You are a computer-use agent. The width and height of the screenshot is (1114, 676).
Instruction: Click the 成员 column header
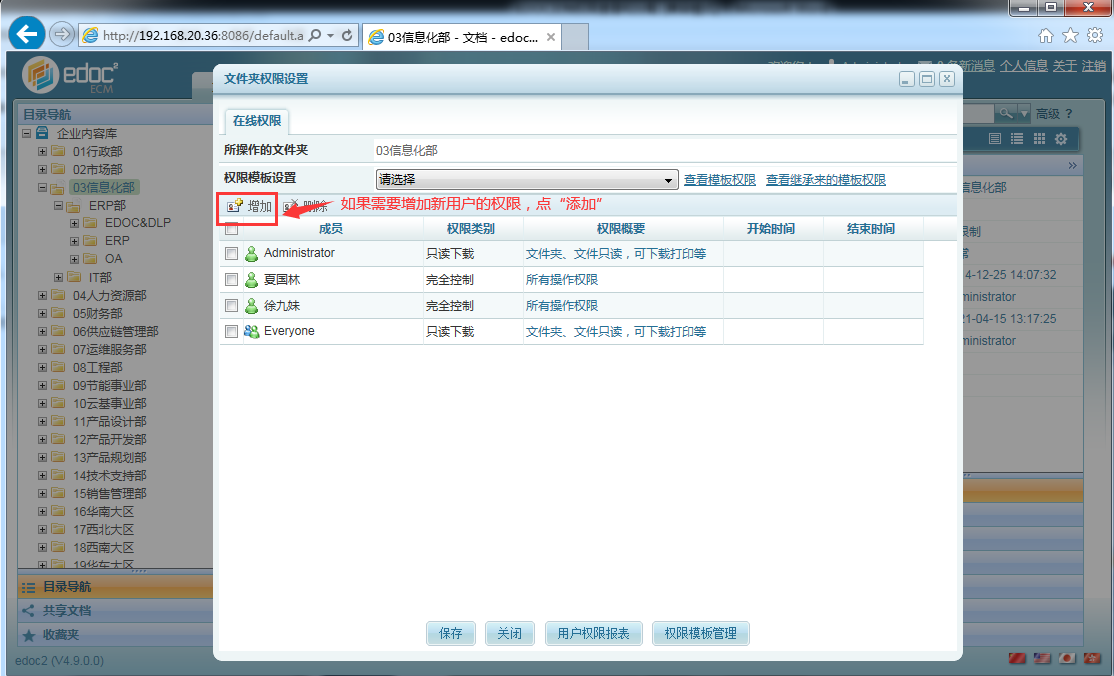[330, 229]
